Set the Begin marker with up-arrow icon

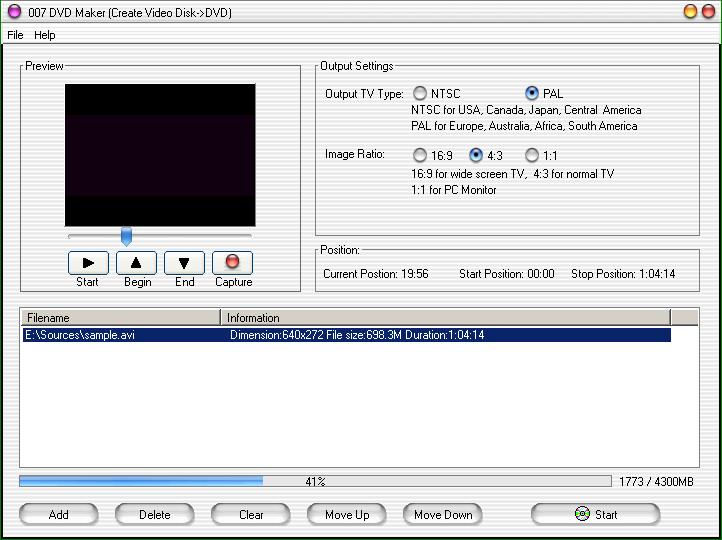(136, 263)
